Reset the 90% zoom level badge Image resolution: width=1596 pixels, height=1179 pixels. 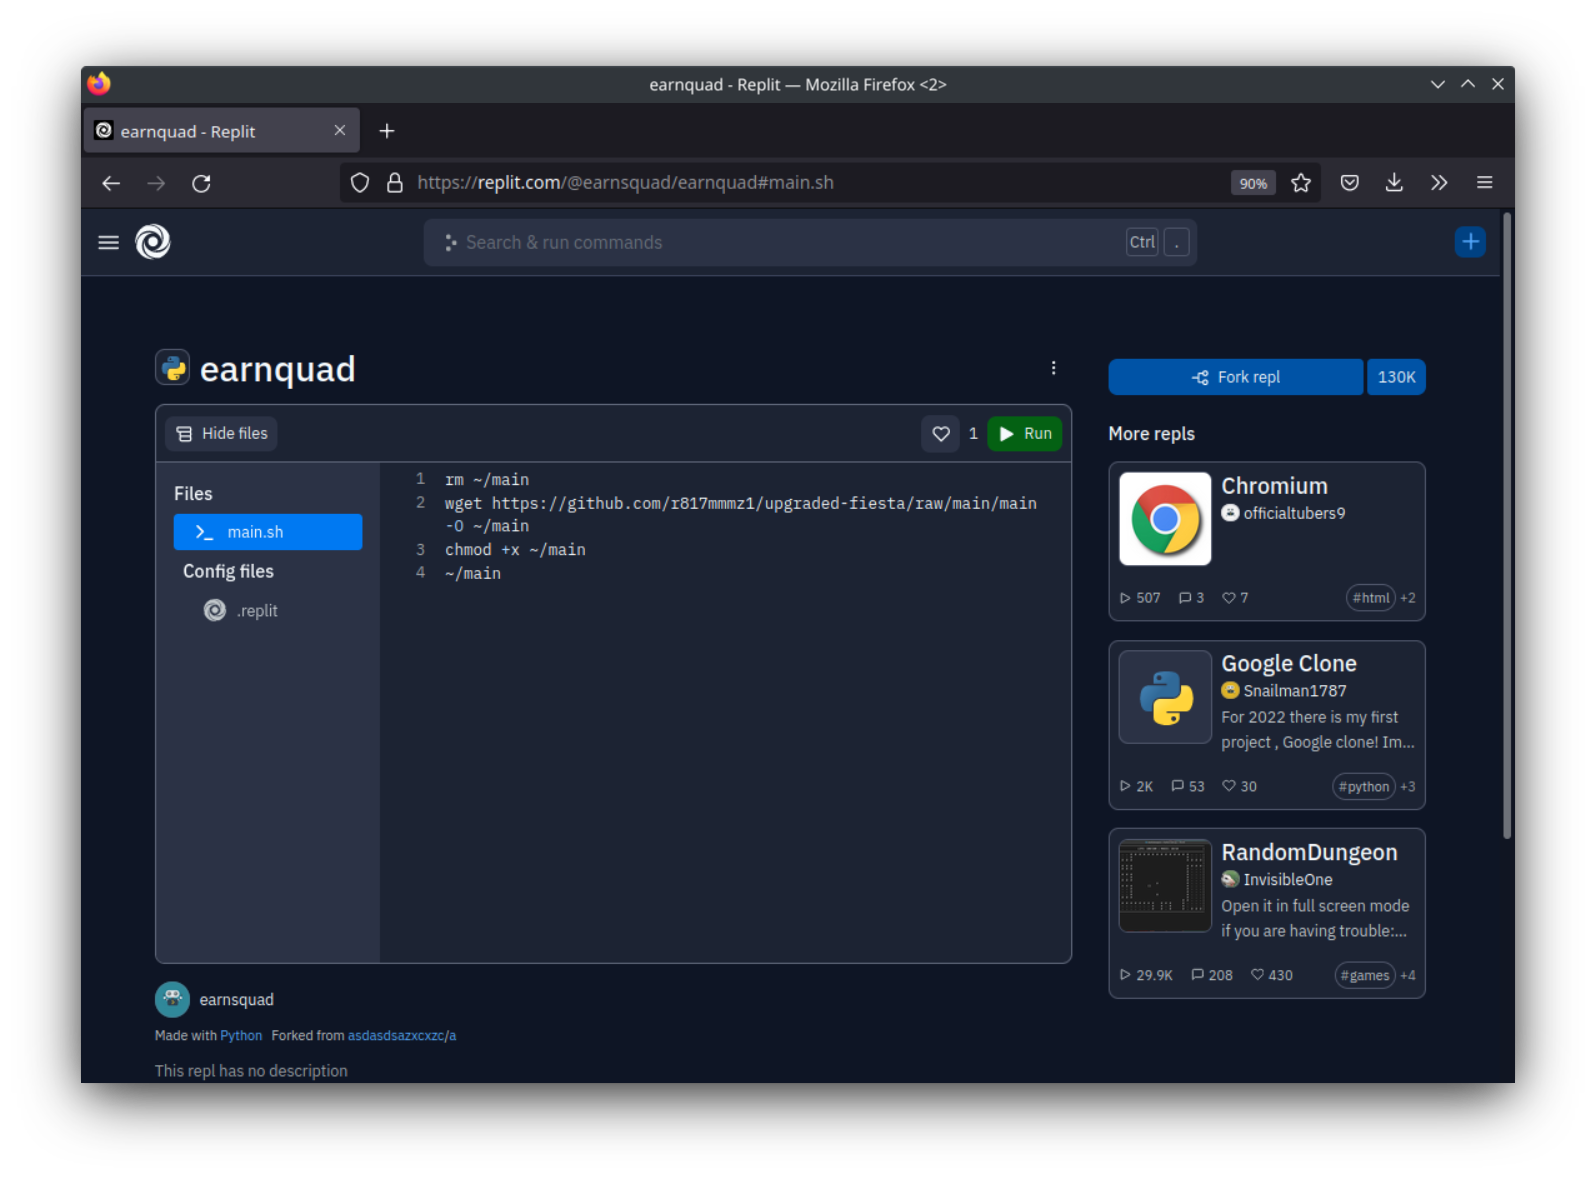1253,183
